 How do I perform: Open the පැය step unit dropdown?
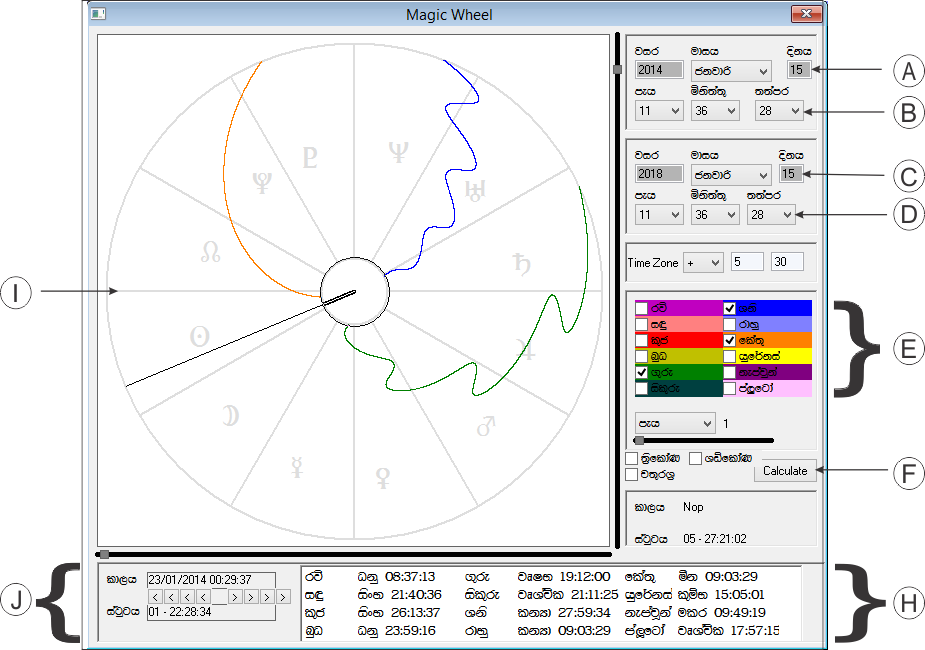tap(675, 423)
